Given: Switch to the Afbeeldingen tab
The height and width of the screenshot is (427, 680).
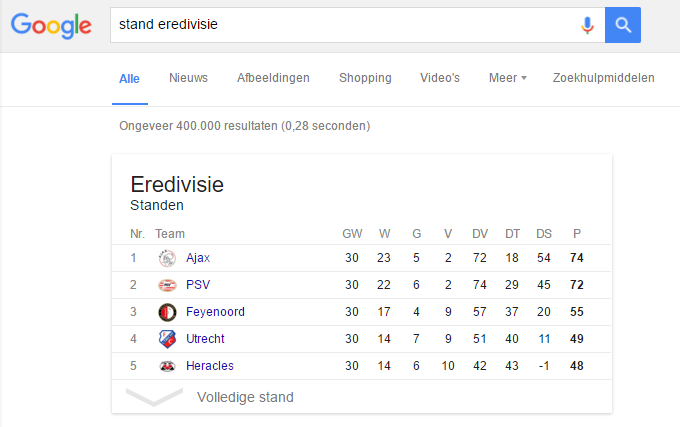Looking at the screenshot, I should pyautogui.click(x=273, y=78).
